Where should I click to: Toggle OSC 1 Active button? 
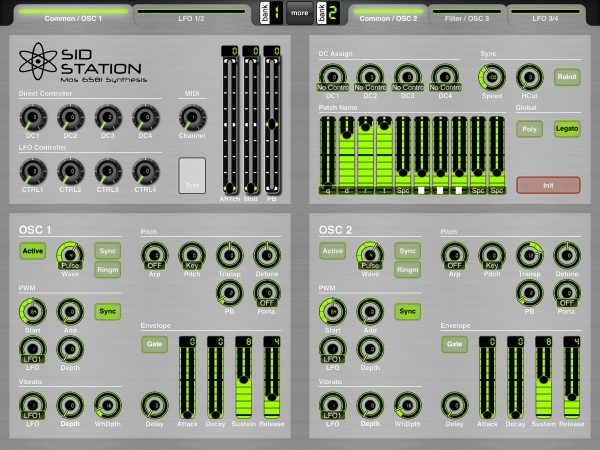click(33, 251)
